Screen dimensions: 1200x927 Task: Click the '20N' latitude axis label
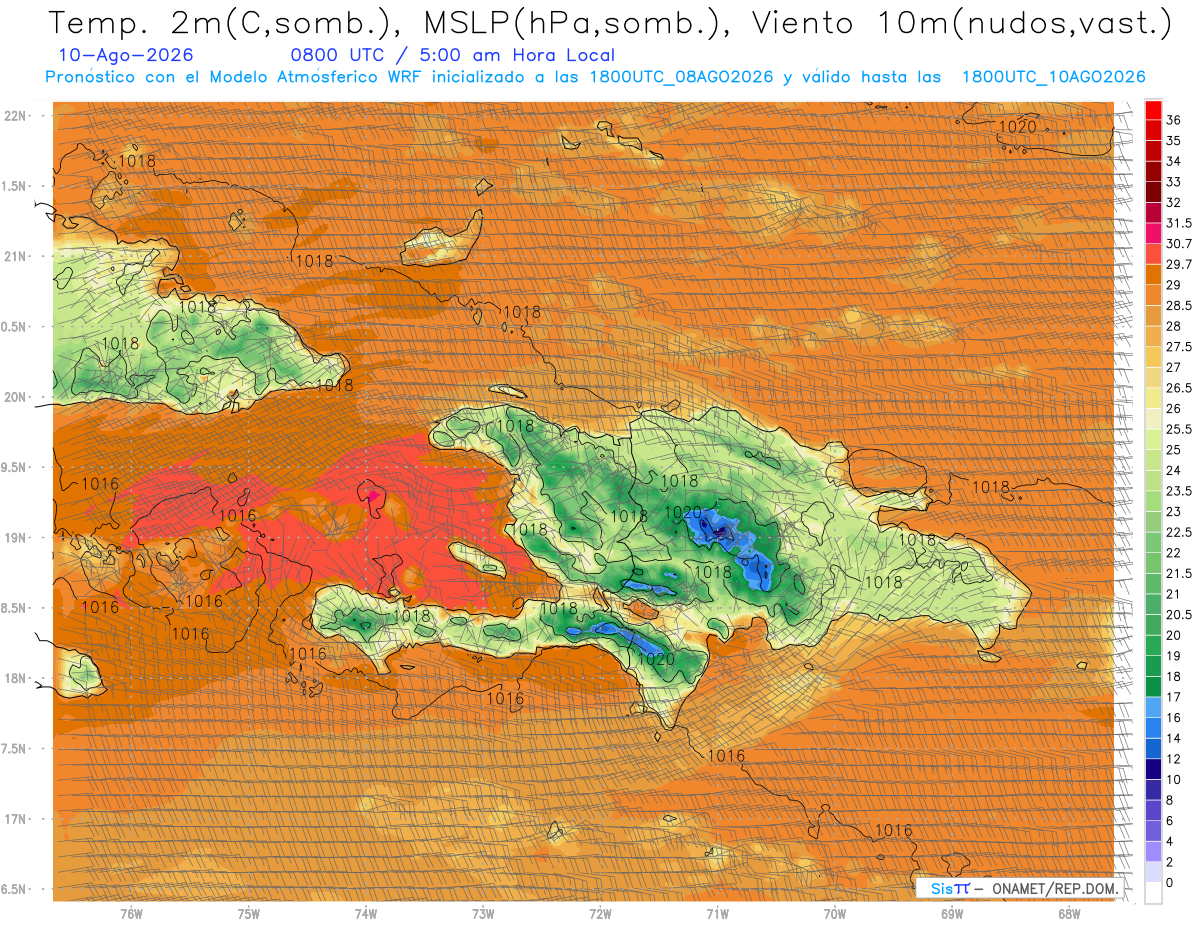[17, 397]
